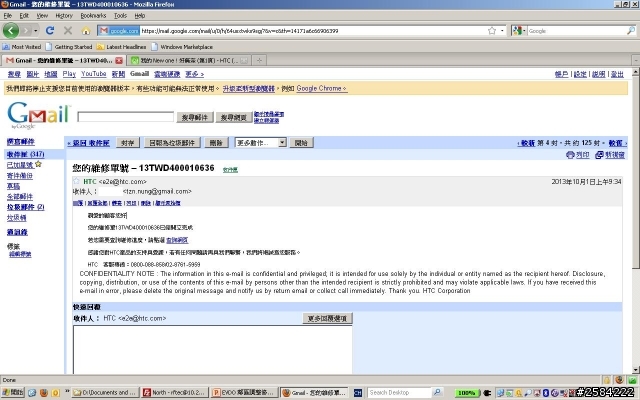Screen dimensions: 640x400
Task: Open the Edit menu
Action: [24, 16]
